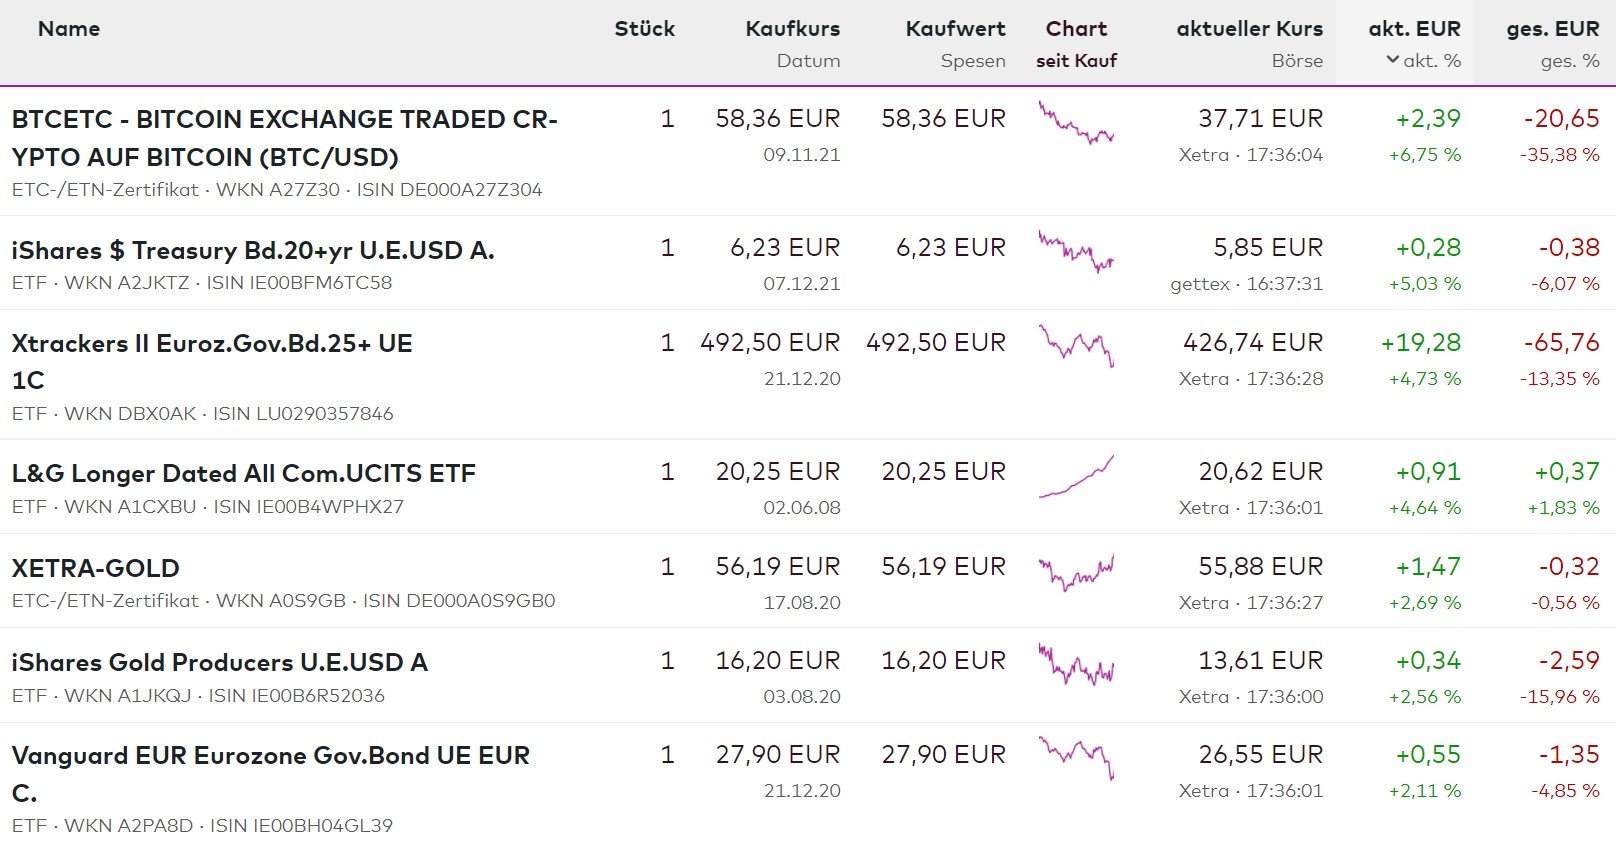The width and height of the screenshot is (1616, 848).
Task: Click Xtrackers II Euroz.Gov.Bd.25+ mini chart
Action: (x=1076, y=345)
